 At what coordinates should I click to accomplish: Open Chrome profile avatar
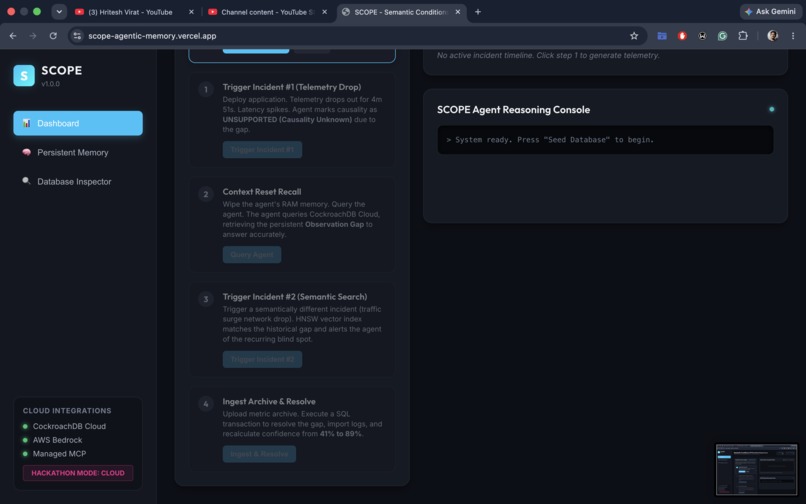772,36
